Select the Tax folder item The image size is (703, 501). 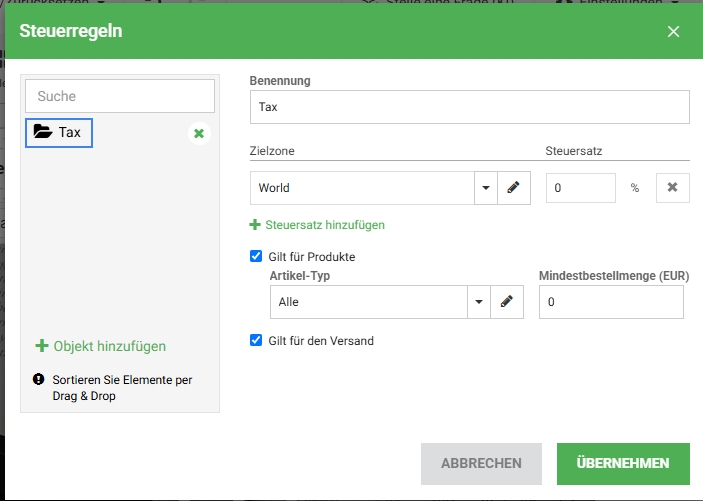59,132
